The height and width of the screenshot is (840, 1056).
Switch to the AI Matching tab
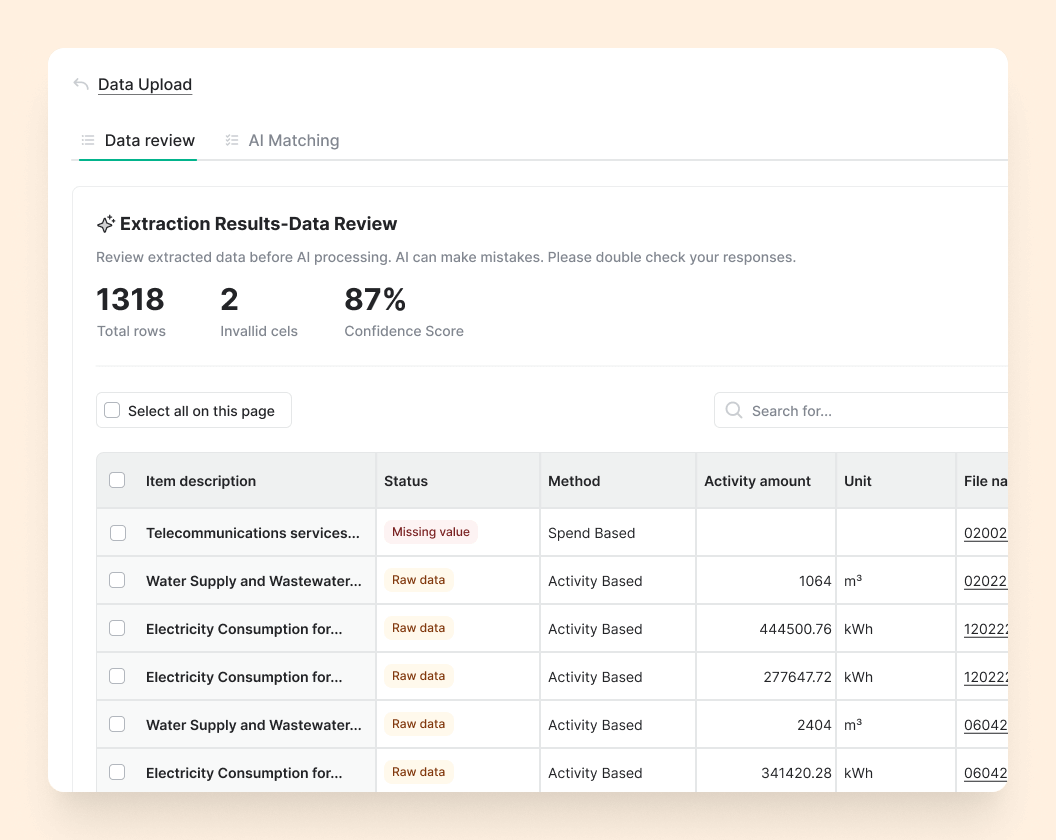(x=293, y=141)
